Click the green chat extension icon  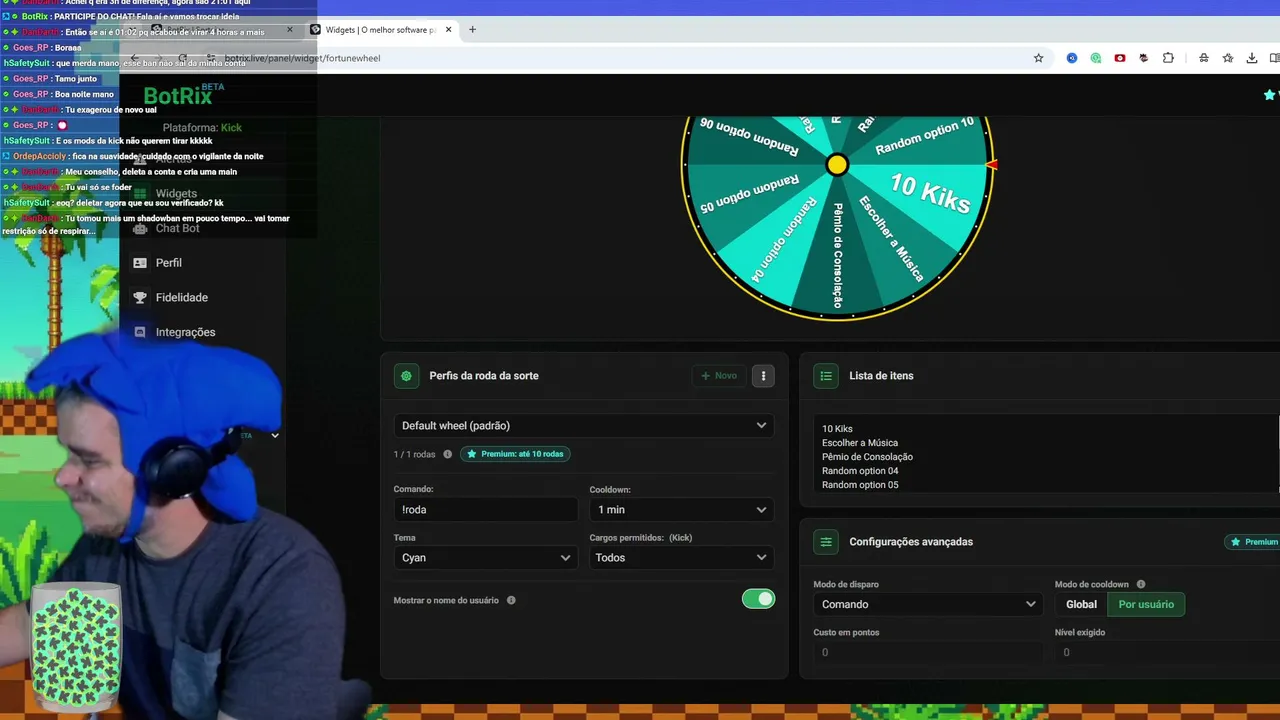(1096, 58)
